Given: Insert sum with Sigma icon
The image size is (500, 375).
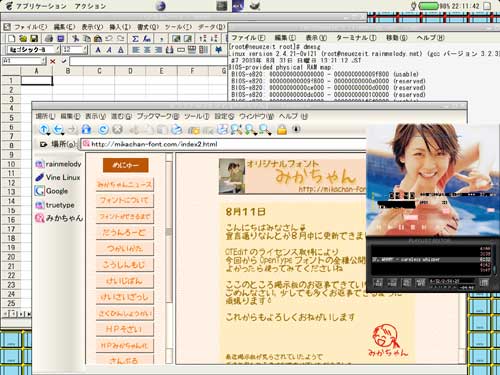Looking at the screenshot, I should coord(135,39).
